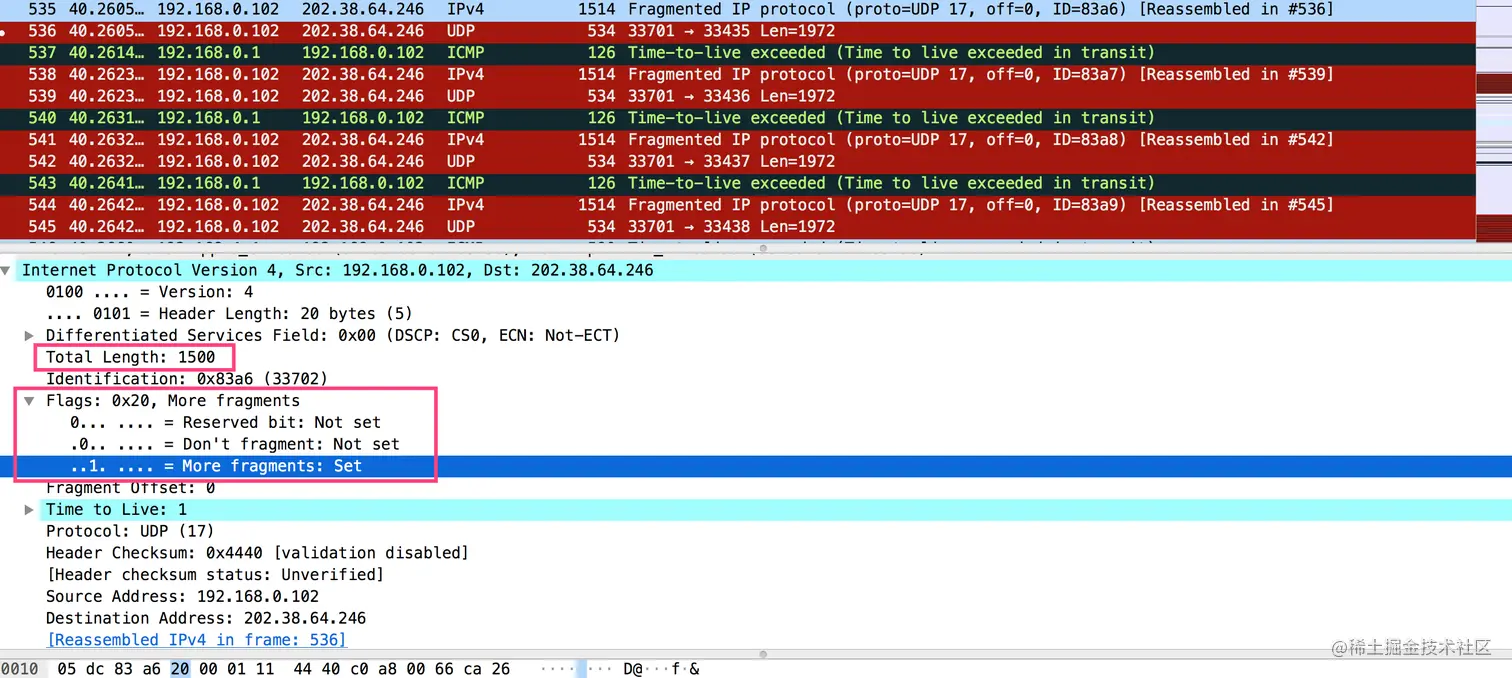
Task: Open the Reassembled IPv4 in frame: 536 link
Action: pos(196,640)
